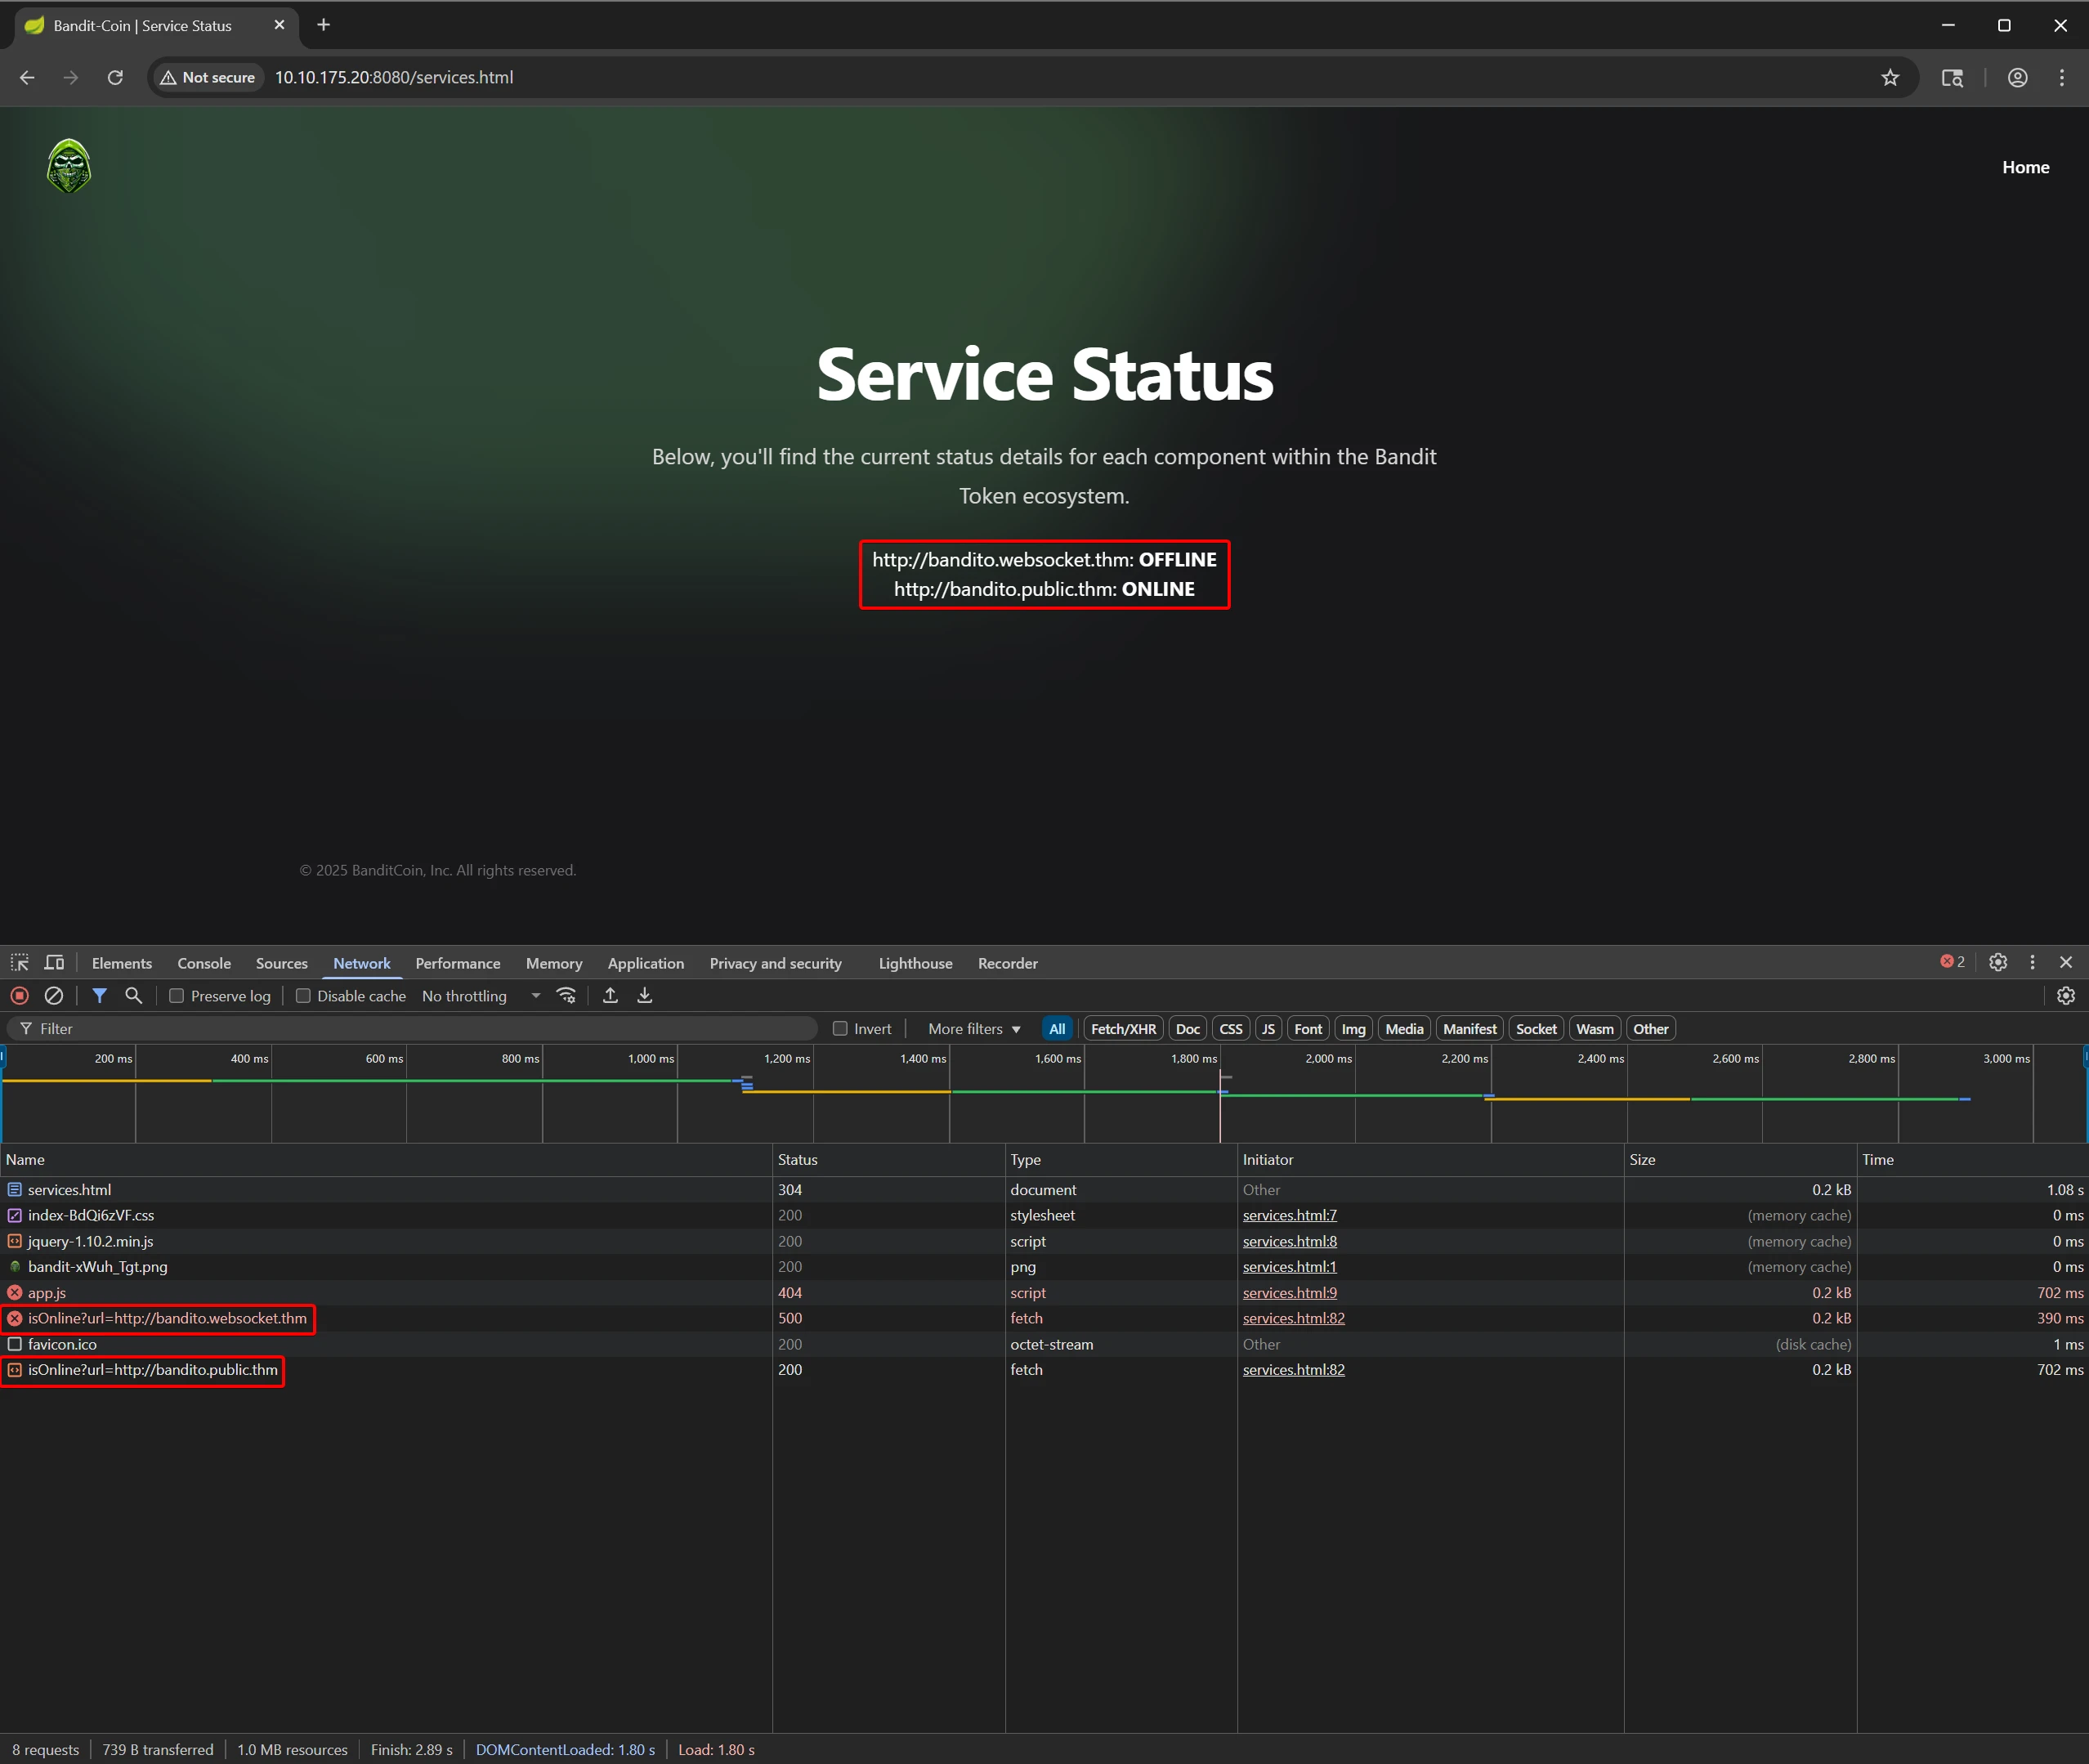Clear the network log

[x=54, y=996]
